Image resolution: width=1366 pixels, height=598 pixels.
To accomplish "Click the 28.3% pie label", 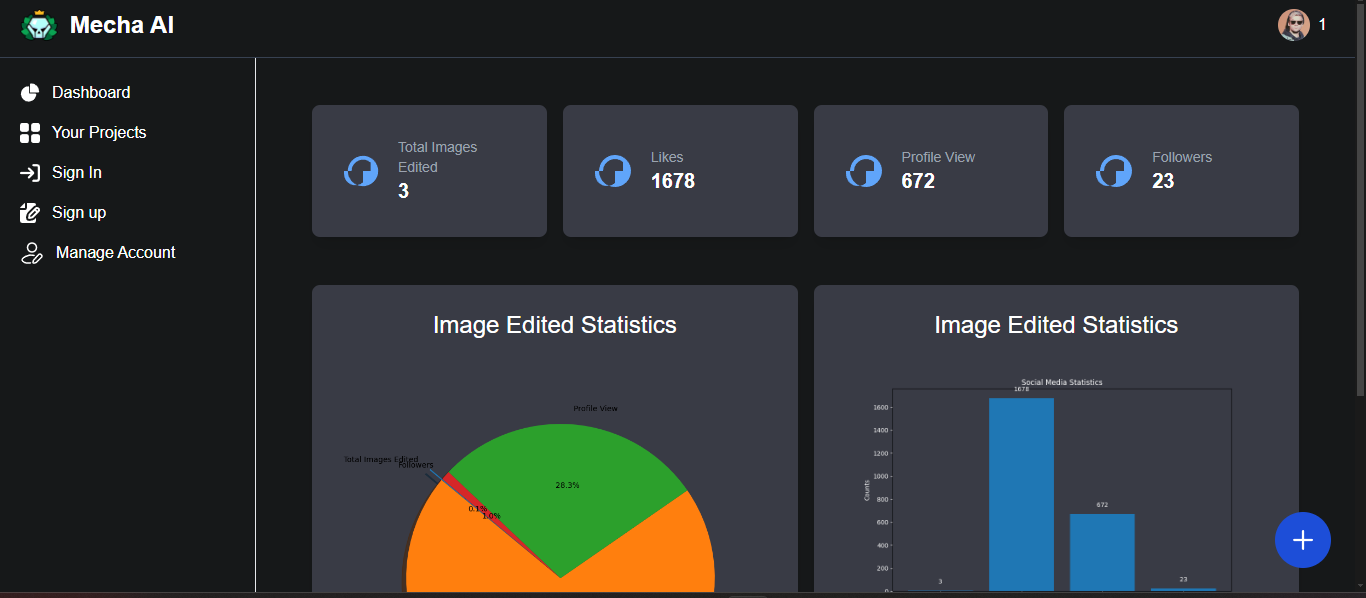I will [567, 485].
